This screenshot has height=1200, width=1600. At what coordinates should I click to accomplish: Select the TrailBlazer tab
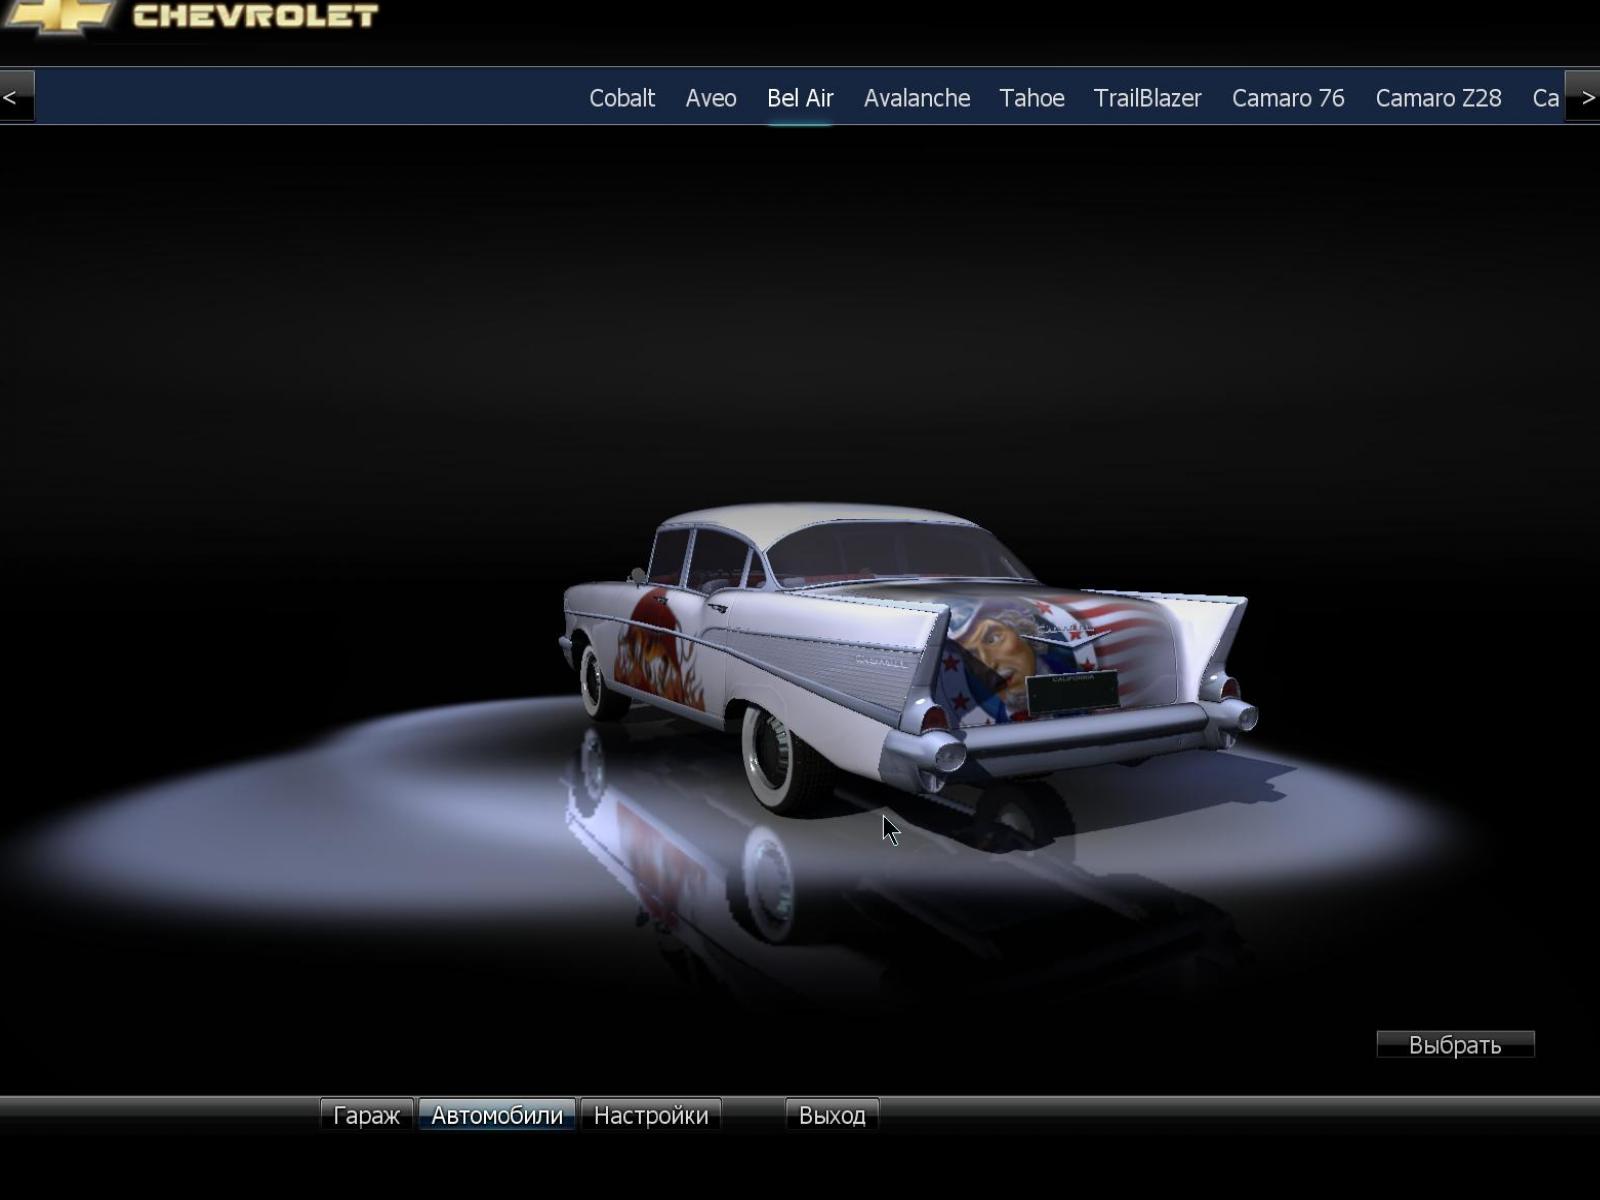(x=1147, y=98)
